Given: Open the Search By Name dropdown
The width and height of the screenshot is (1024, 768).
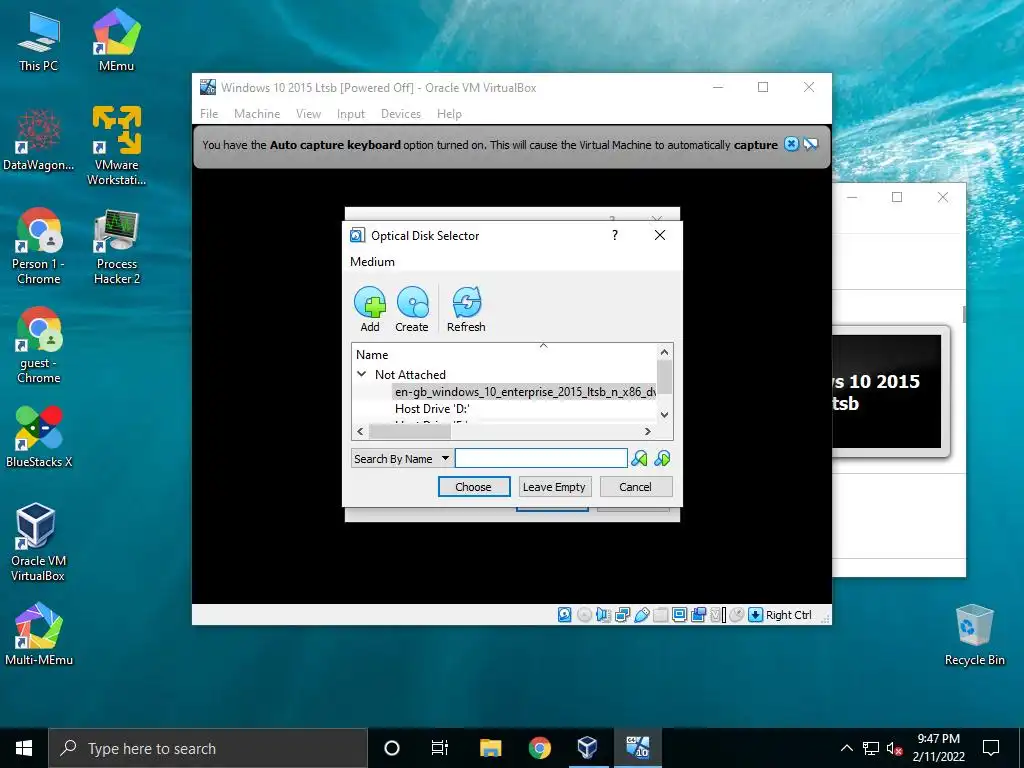Looking at the screenshot, I should tap(402, 458).
